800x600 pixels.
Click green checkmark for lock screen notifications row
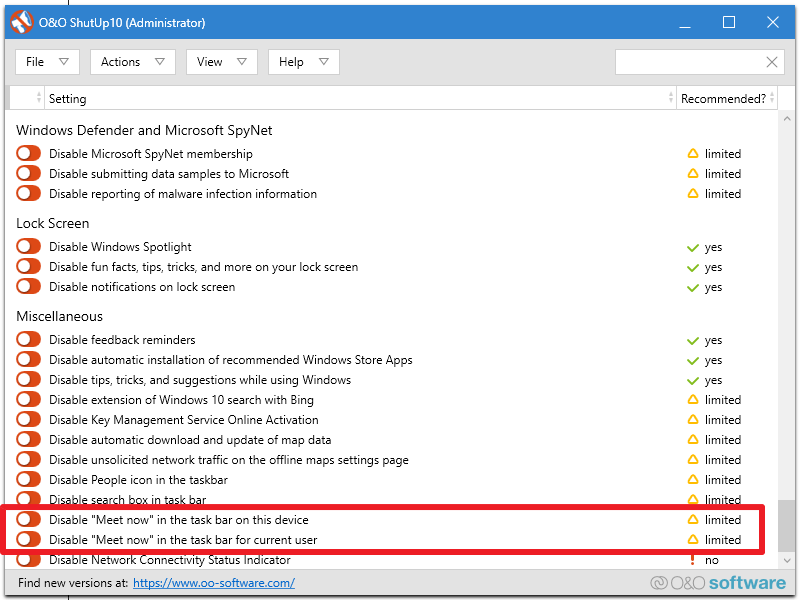pyautogui.click(x=692, y=287)
